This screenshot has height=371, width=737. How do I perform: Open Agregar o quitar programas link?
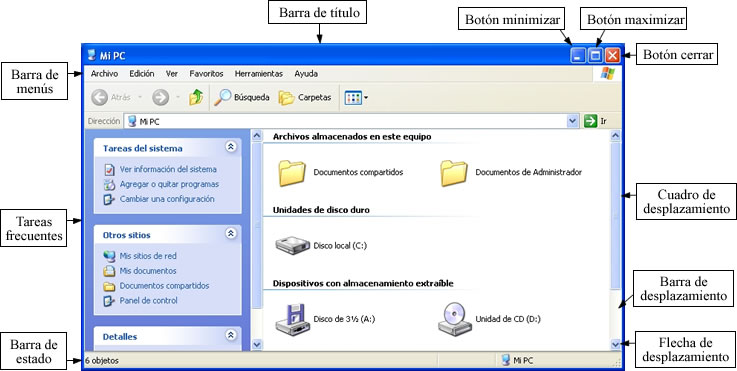[x=169, y=184]
